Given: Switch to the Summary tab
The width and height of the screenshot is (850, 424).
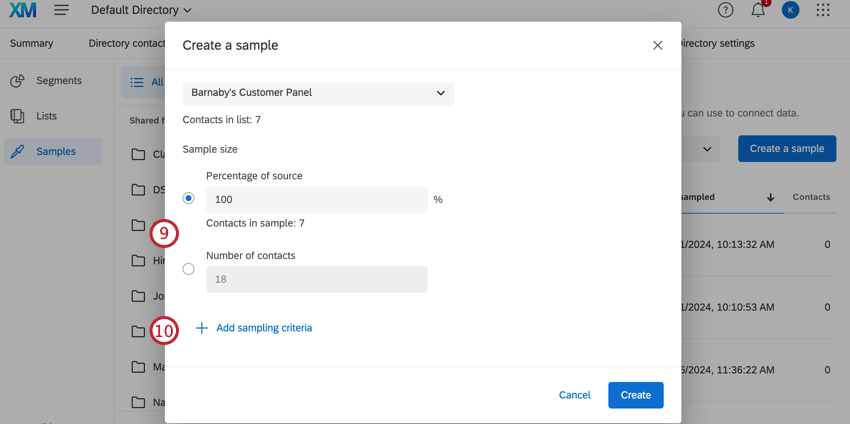Looking at the screenshot, I should tap(32, 43).
